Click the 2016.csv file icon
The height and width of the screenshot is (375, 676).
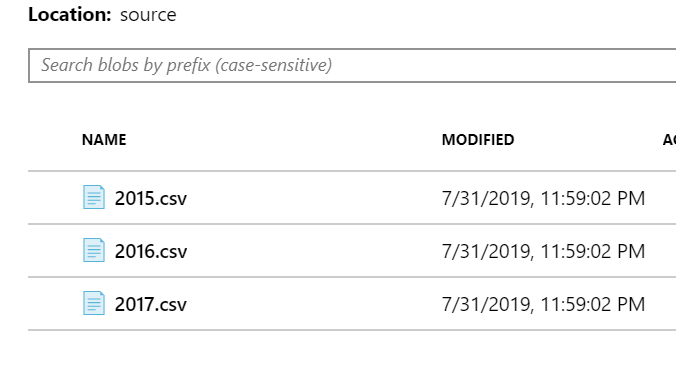pyautogui.click(x=94, y=250)
